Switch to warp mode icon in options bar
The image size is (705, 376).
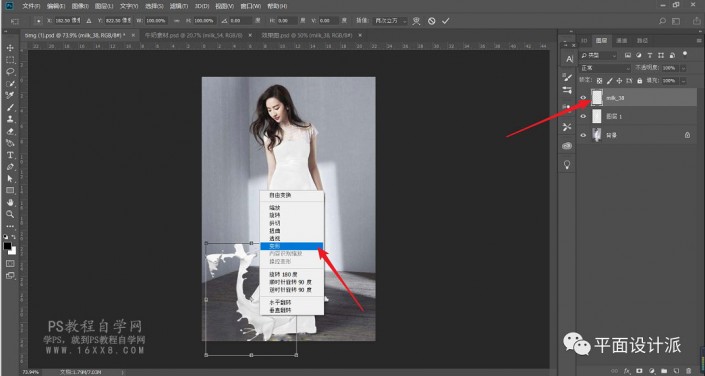416,21
